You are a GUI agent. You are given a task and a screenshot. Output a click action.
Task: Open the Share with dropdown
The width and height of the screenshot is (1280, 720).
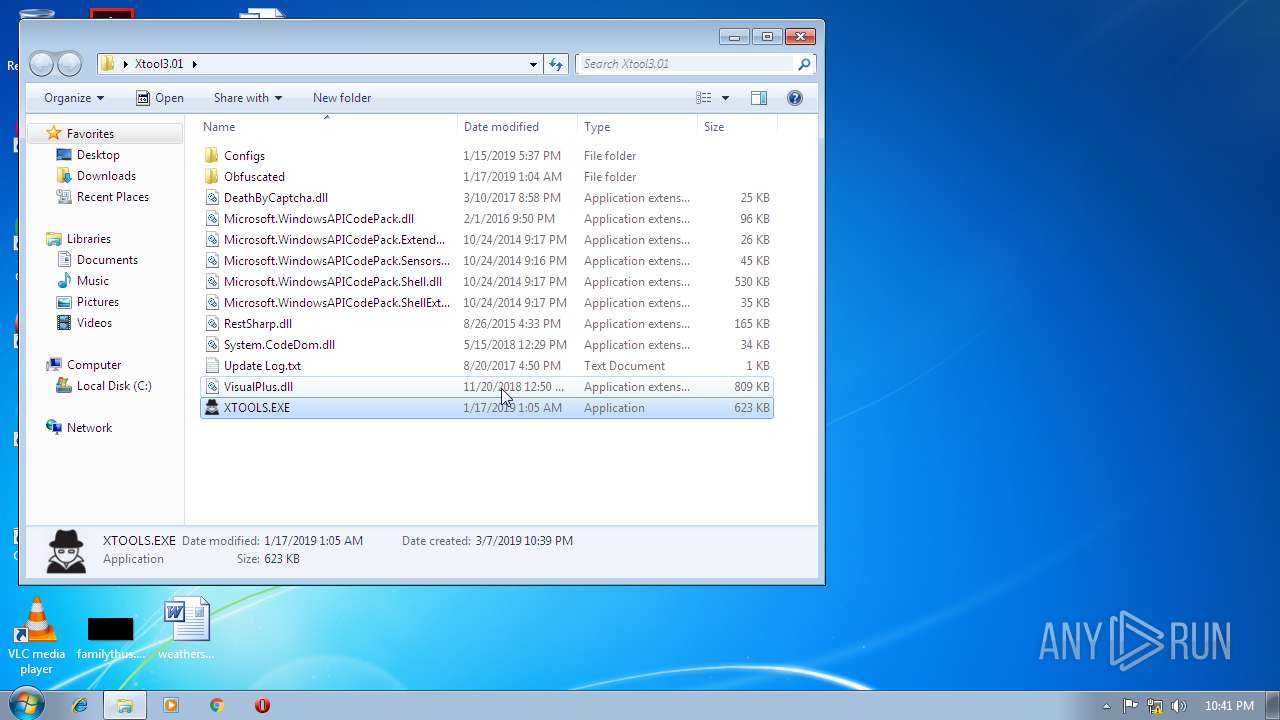(247, 98)
